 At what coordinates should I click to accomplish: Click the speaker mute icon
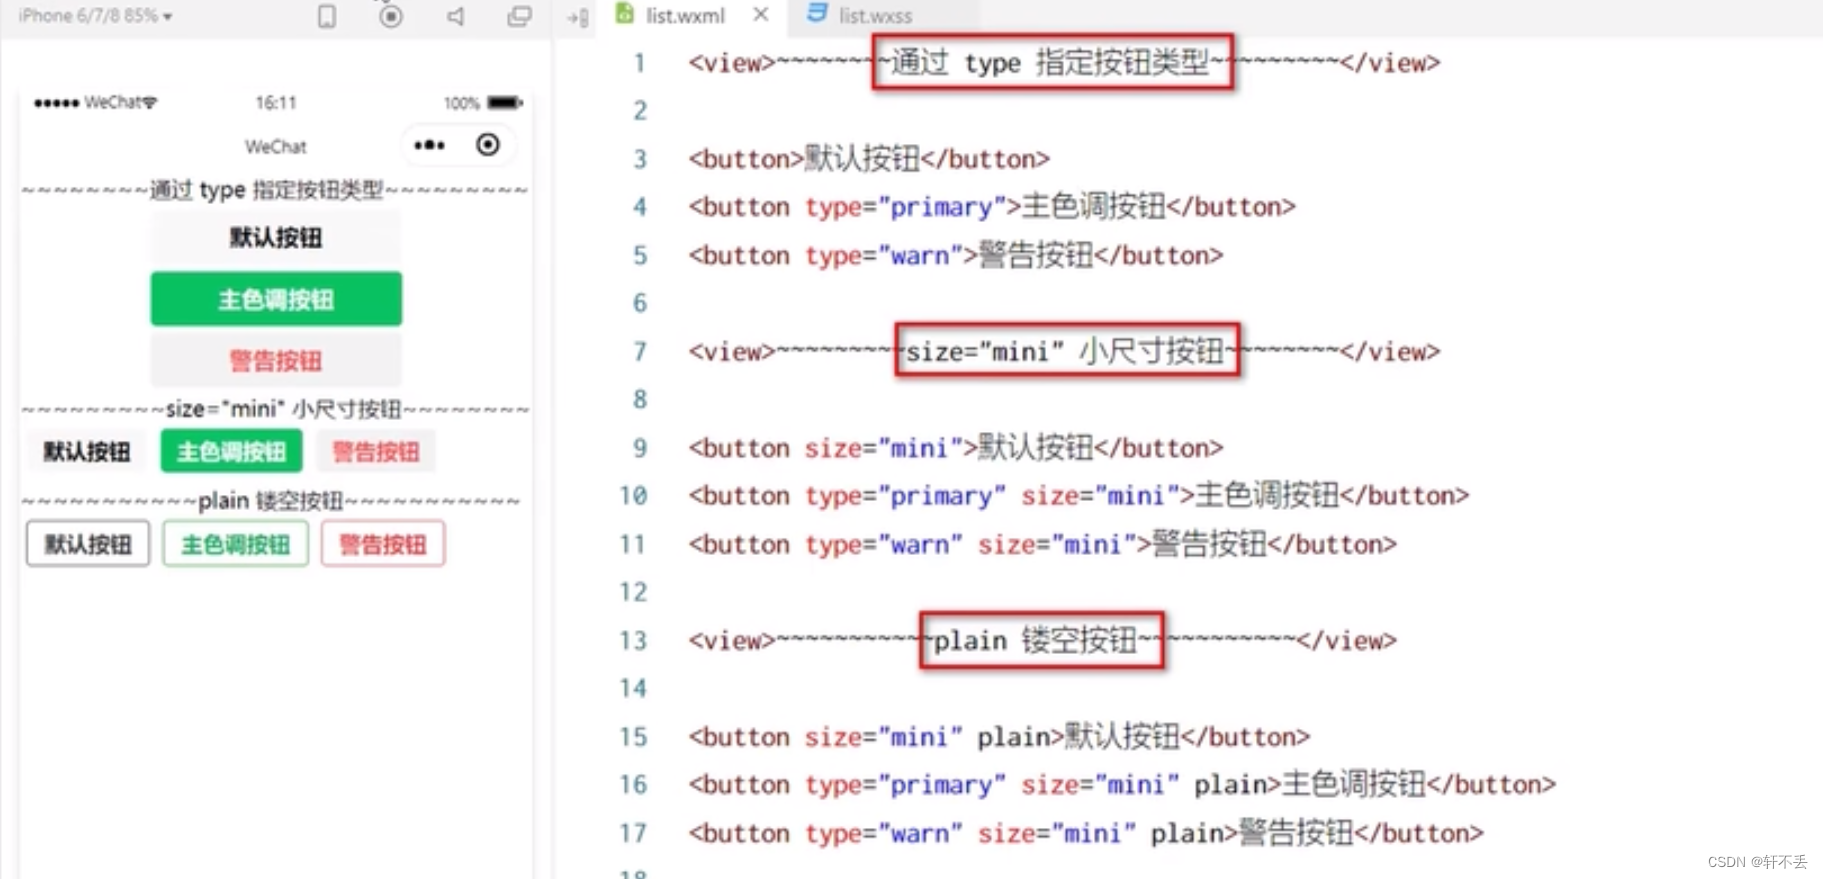point(456,16)
